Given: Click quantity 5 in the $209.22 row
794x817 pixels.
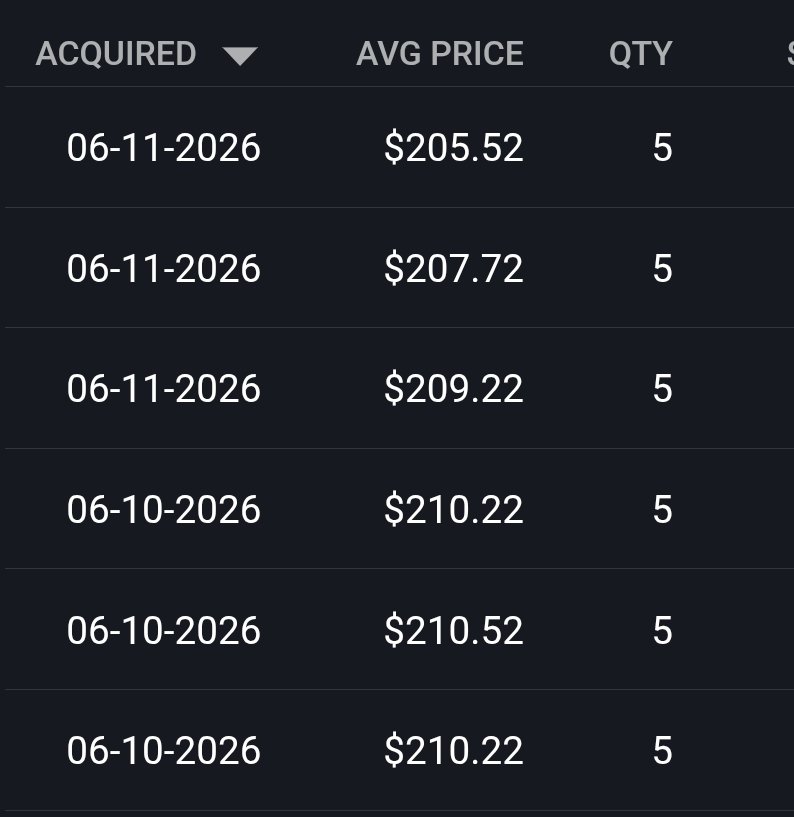Looking at the screenshot, I should point(662,389).
